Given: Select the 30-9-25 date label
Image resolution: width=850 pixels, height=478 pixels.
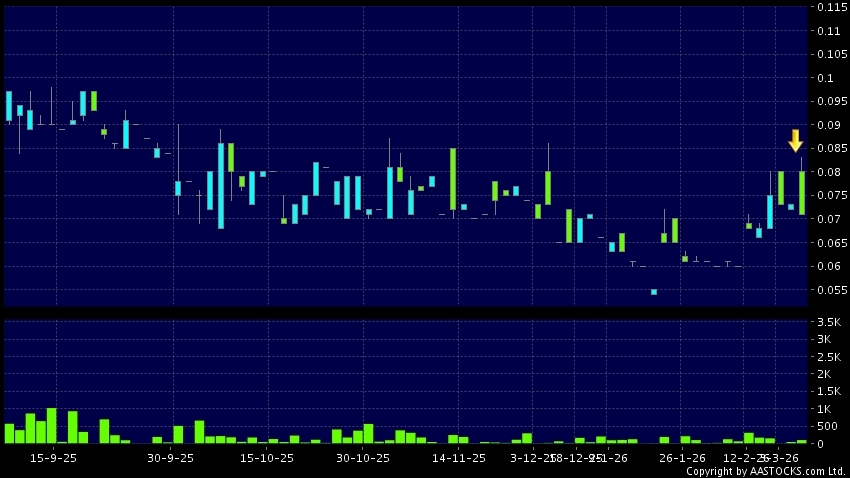Looking at the screenshot, I should [170, 458].
